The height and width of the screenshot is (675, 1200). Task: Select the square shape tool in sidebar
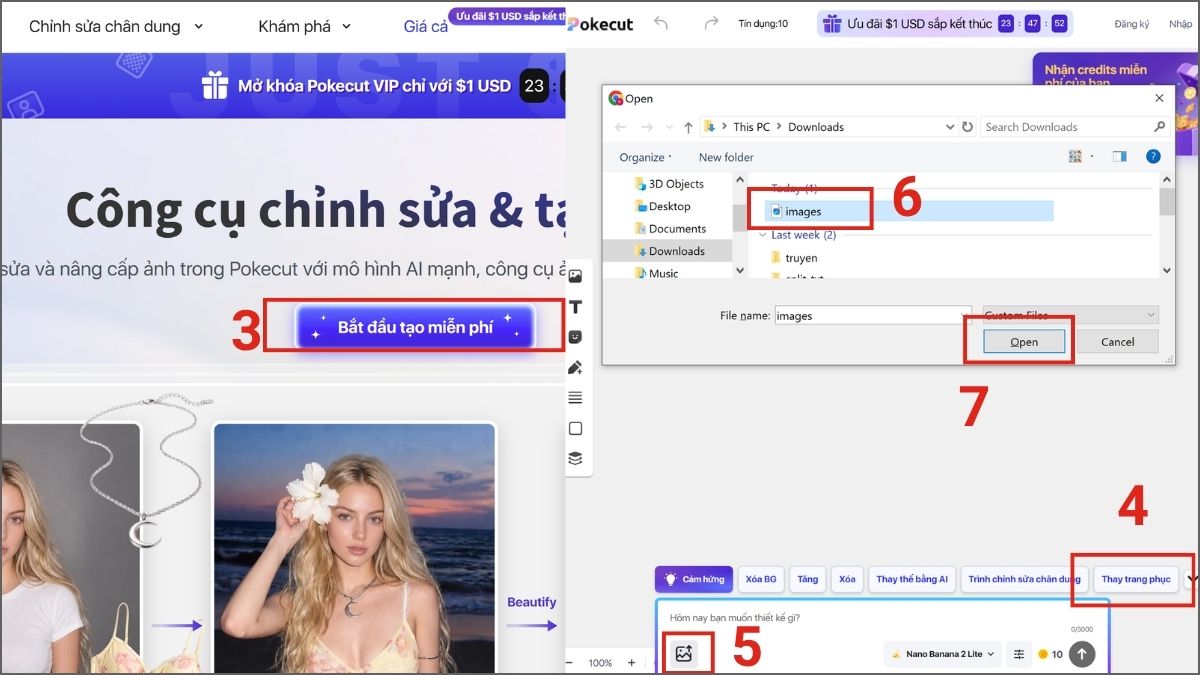click(x=575, y=428)
